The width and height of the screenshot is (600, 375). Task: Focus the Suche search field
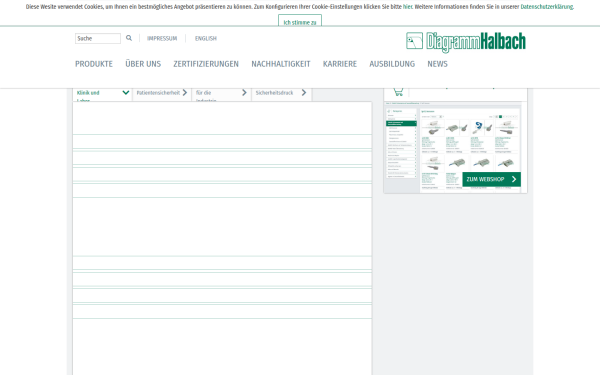coord(98,38)
